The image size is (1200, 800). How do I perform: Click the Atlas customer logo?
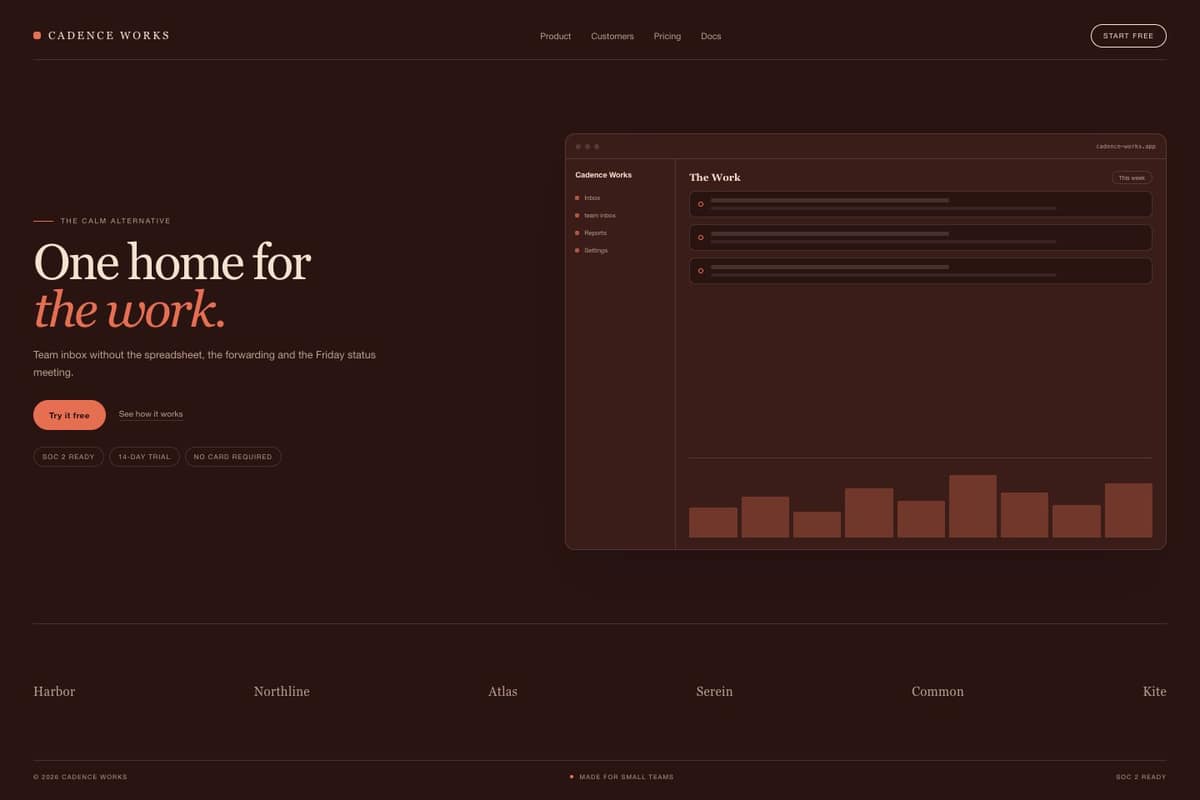point(503,691)
